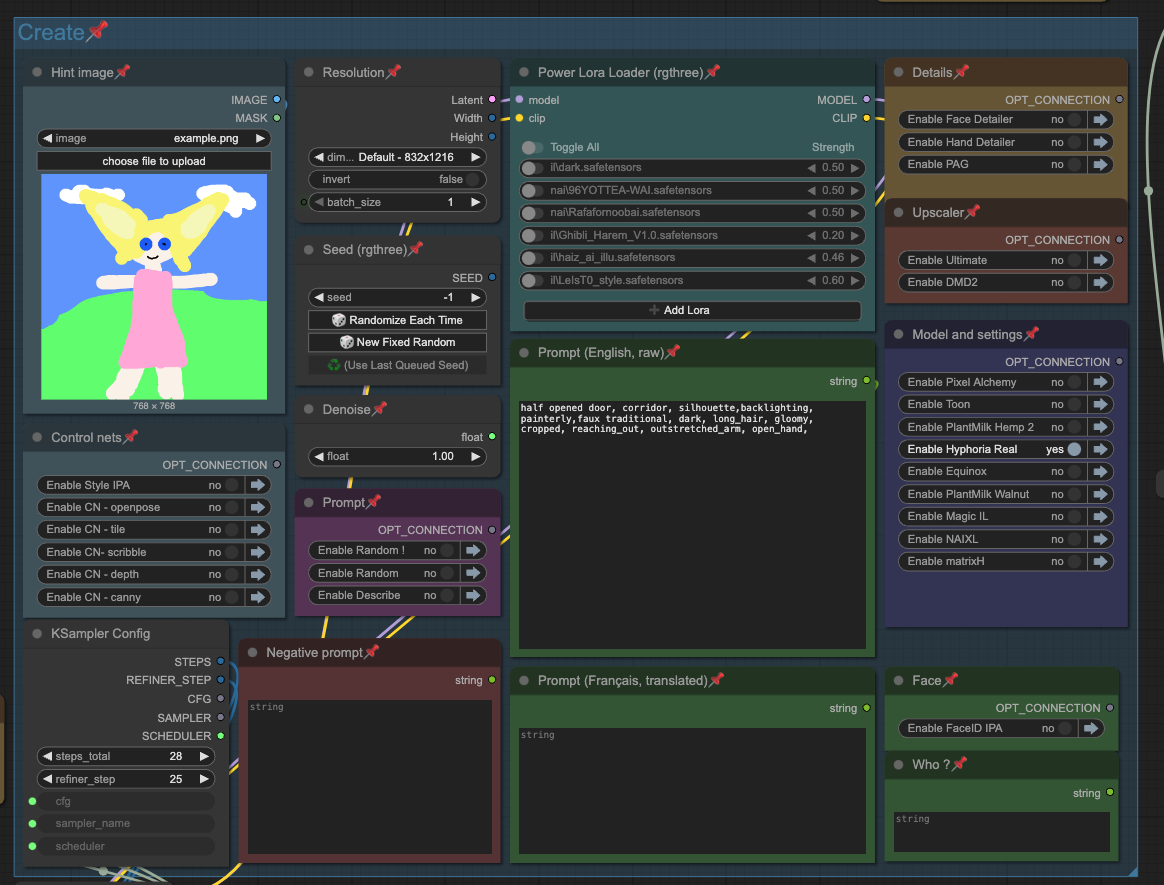
Task: Click the pin icon on Hint image node
Action: click(123, 72)
